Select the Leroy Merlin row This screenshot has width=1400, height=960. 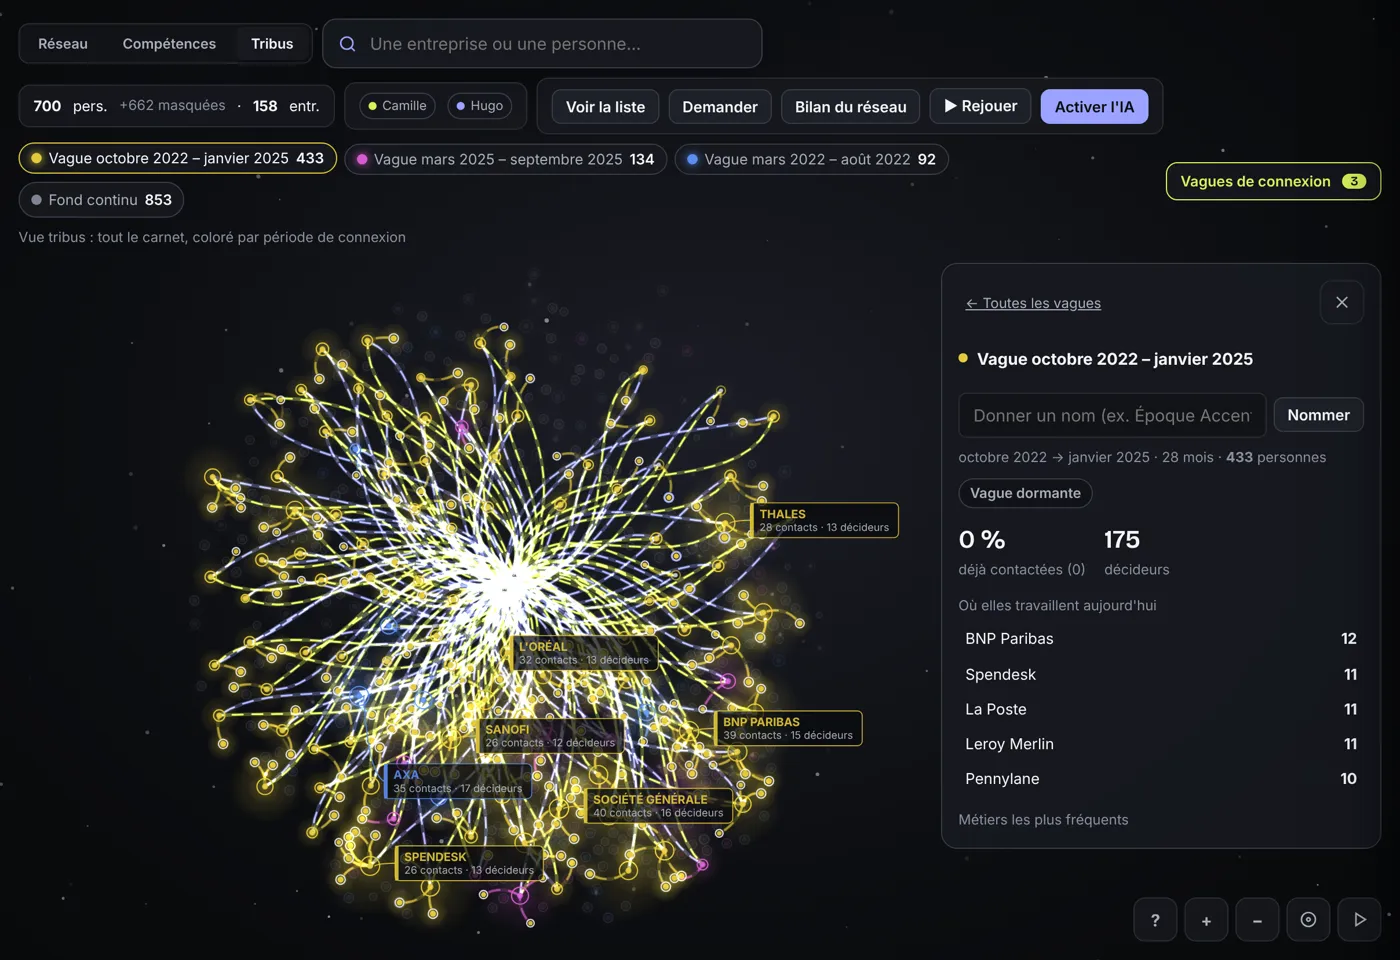point(1160,744)
